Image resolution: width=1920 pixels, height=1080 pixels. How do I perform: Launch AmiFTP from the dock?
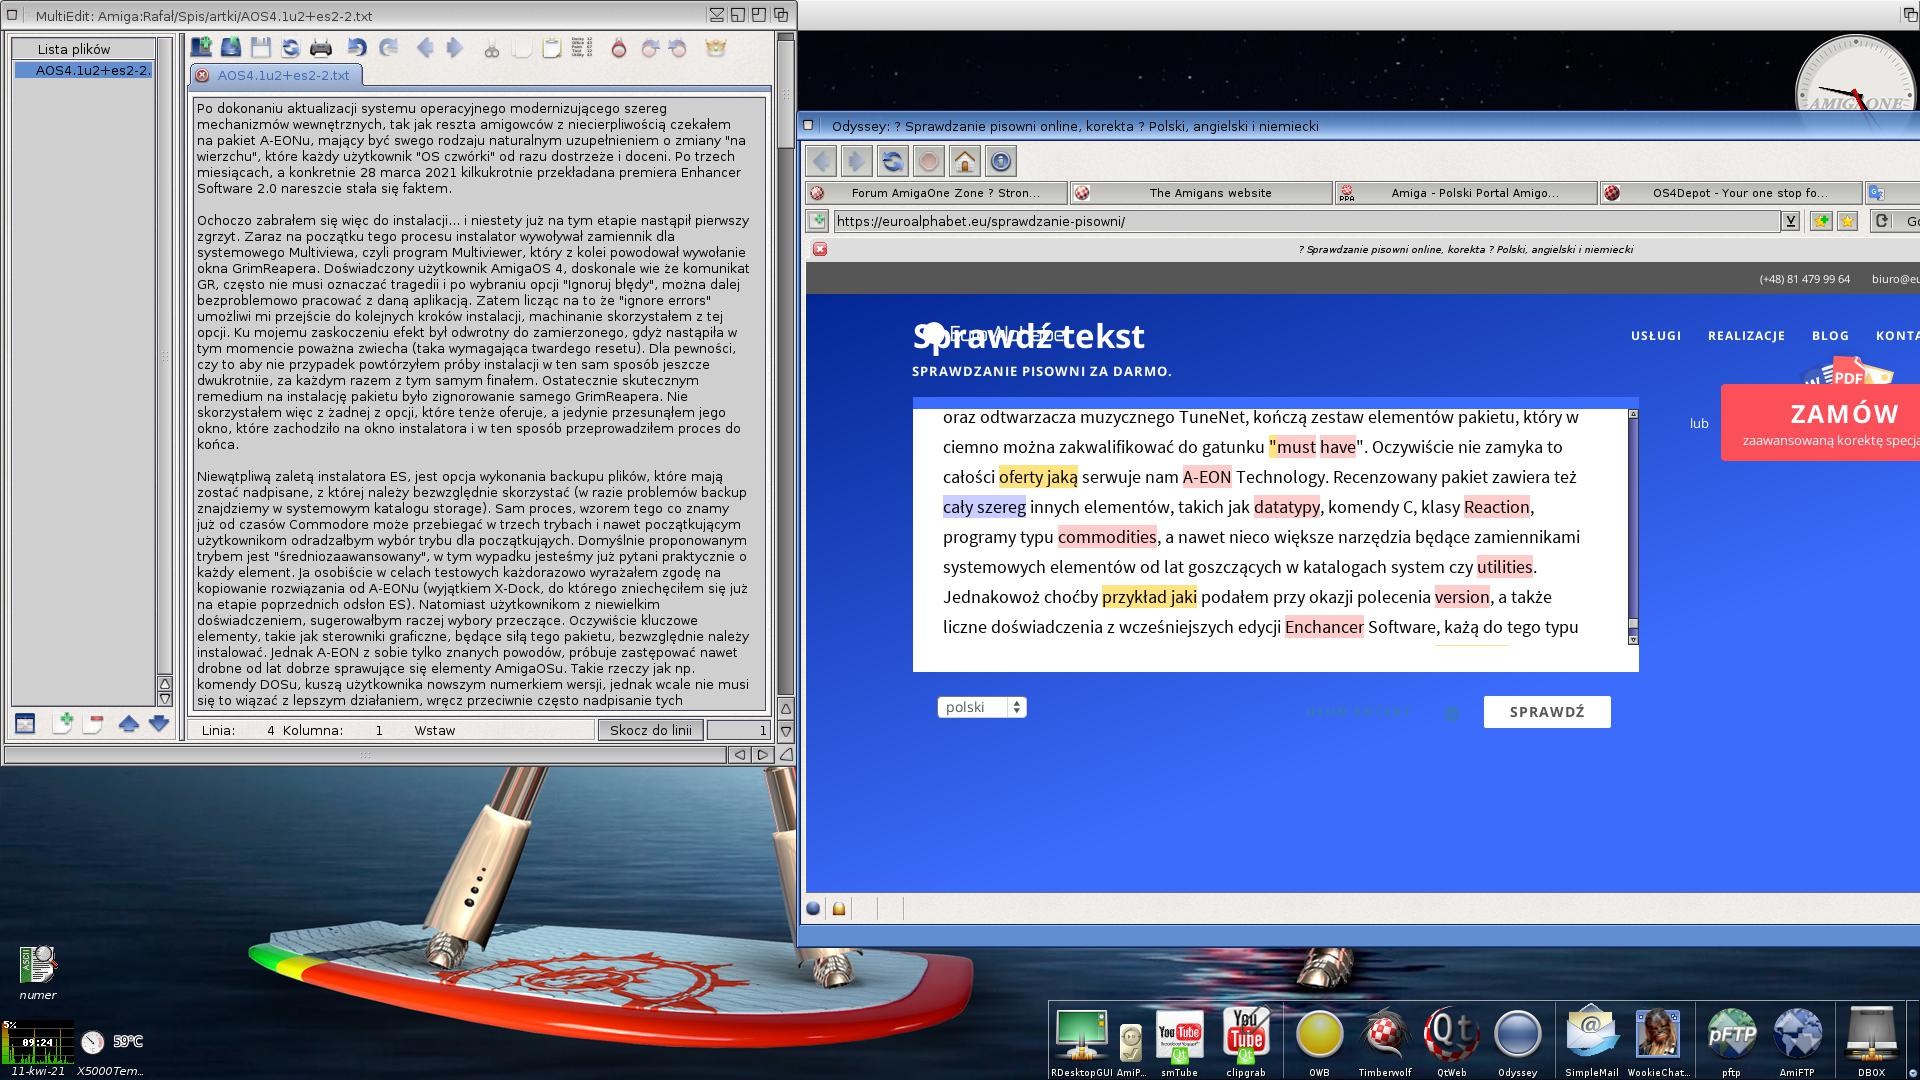click(1797, 1039)
